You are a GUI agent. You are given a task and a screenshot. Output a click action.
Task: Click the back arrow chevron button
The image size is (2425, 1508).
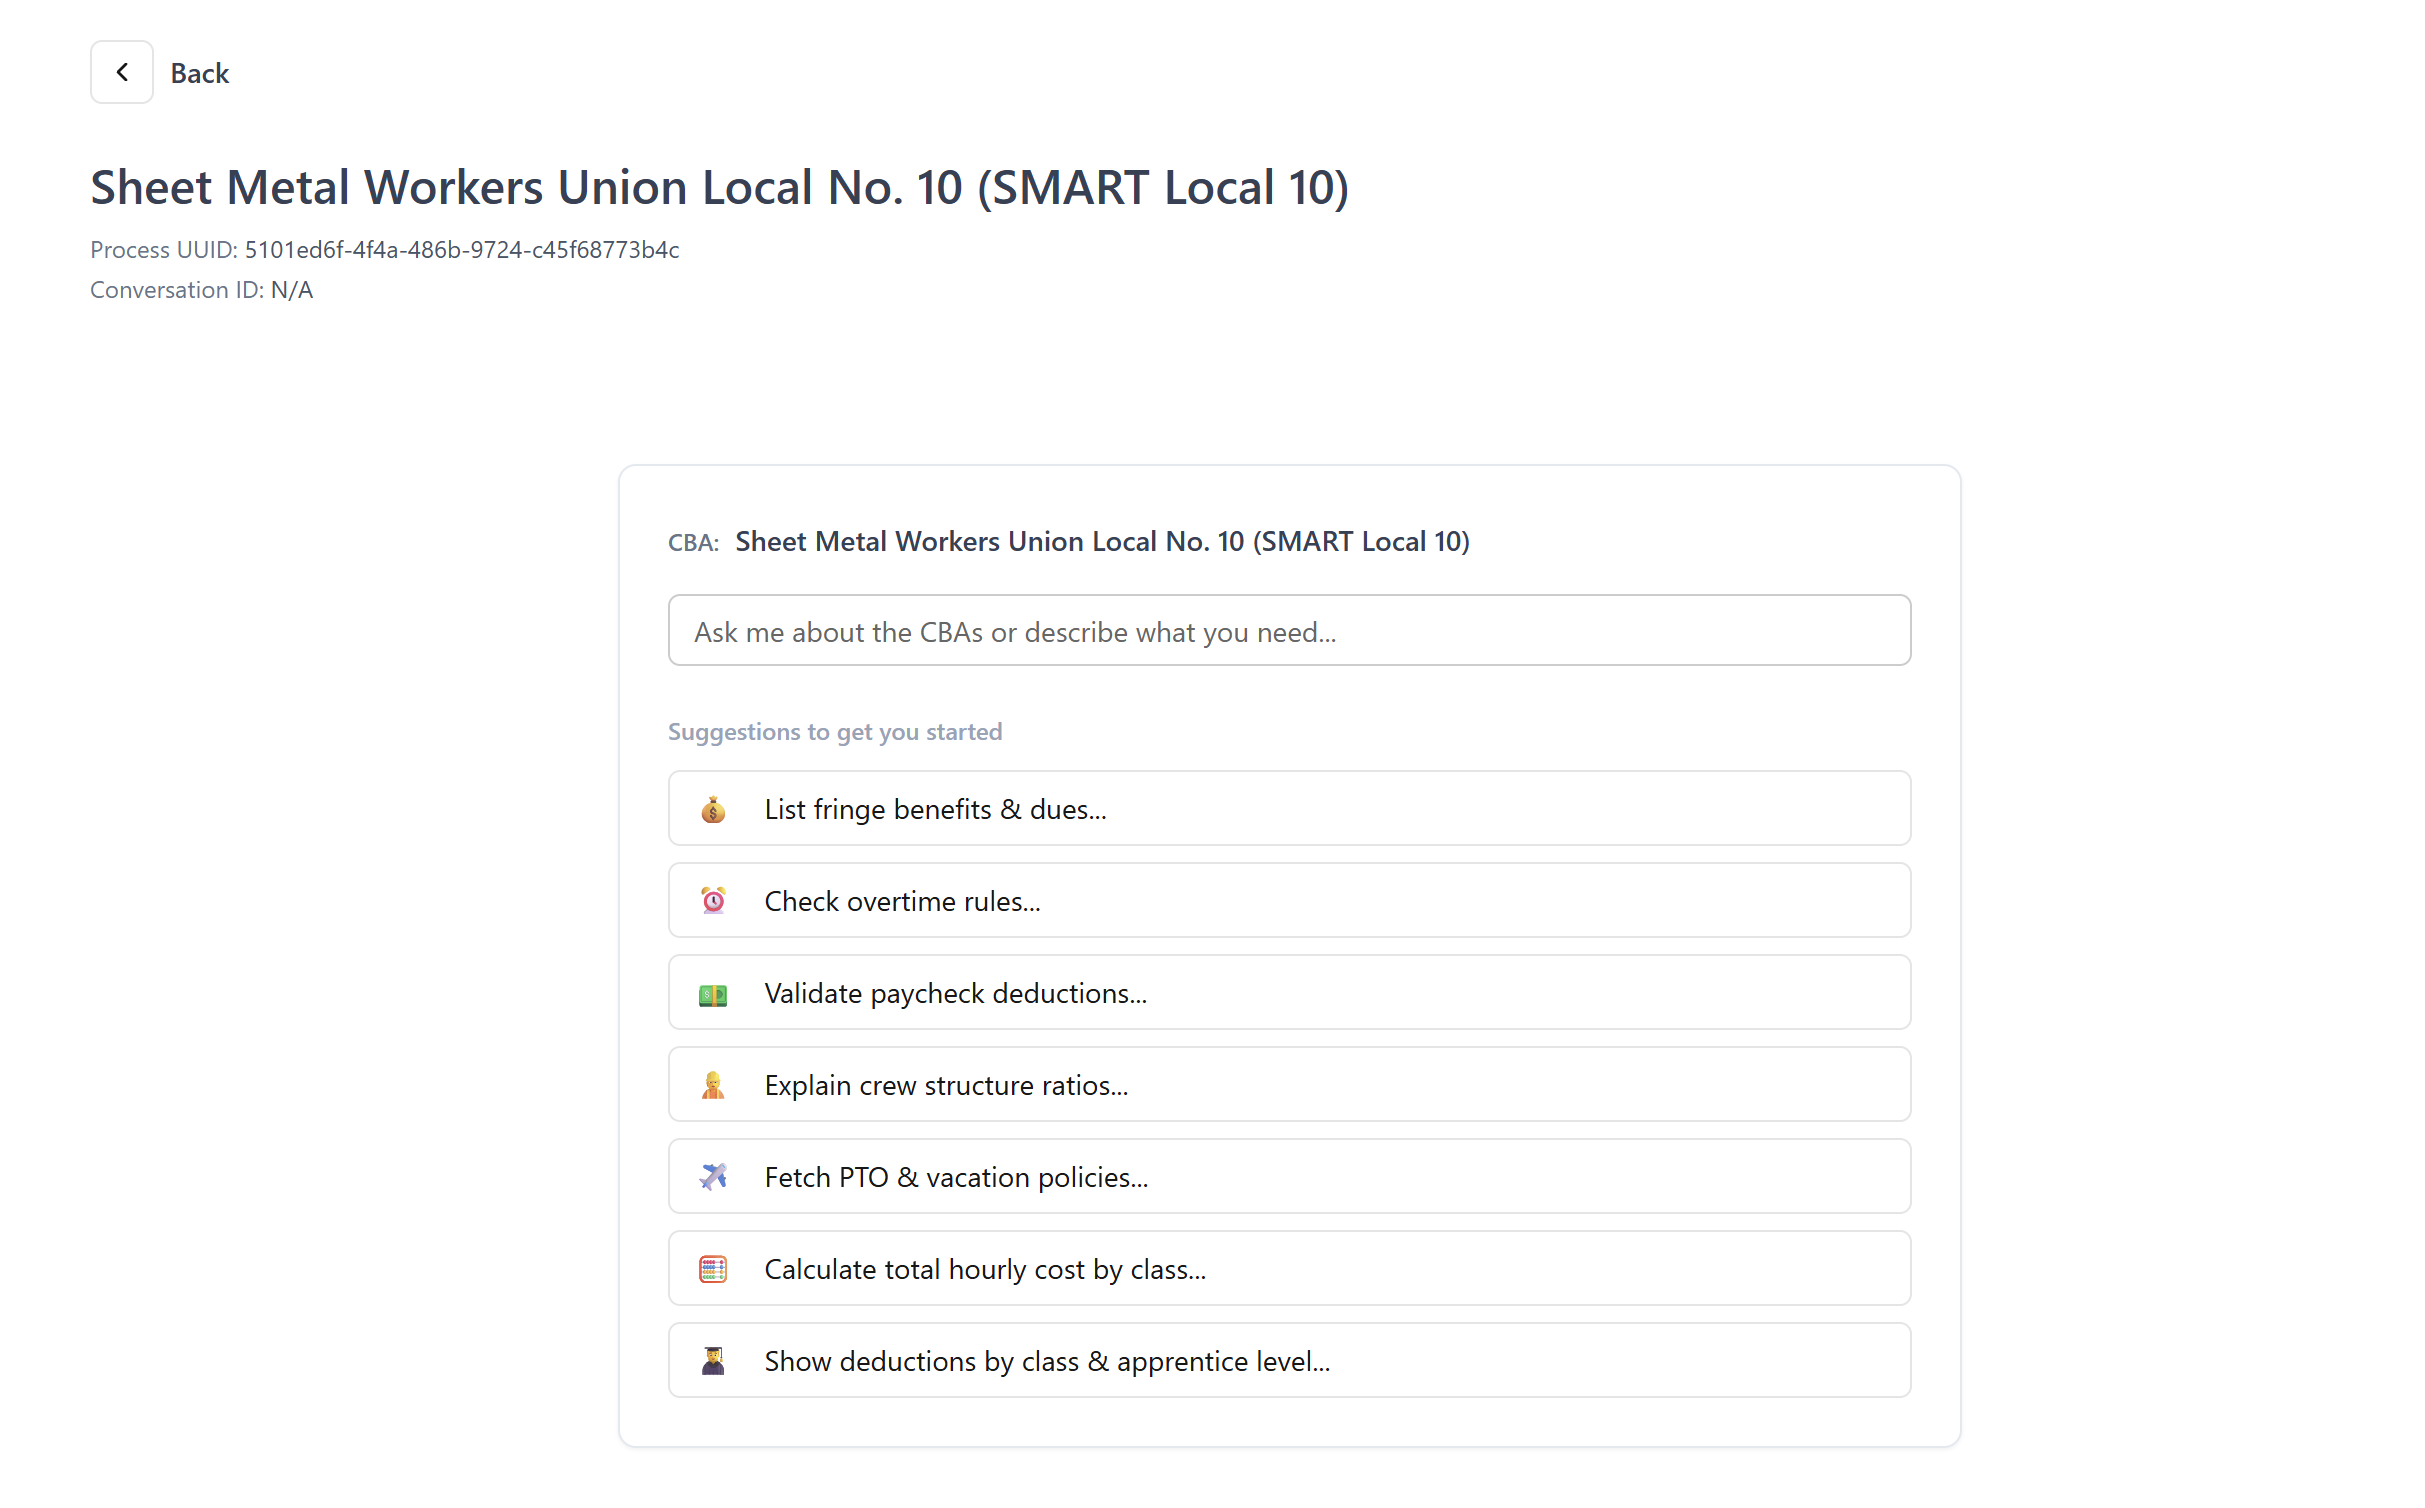point(121,72)
